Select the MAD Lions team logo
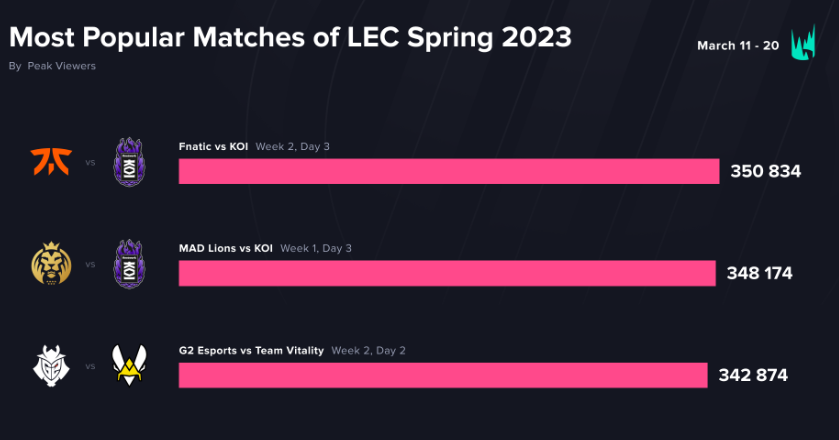 46,264
